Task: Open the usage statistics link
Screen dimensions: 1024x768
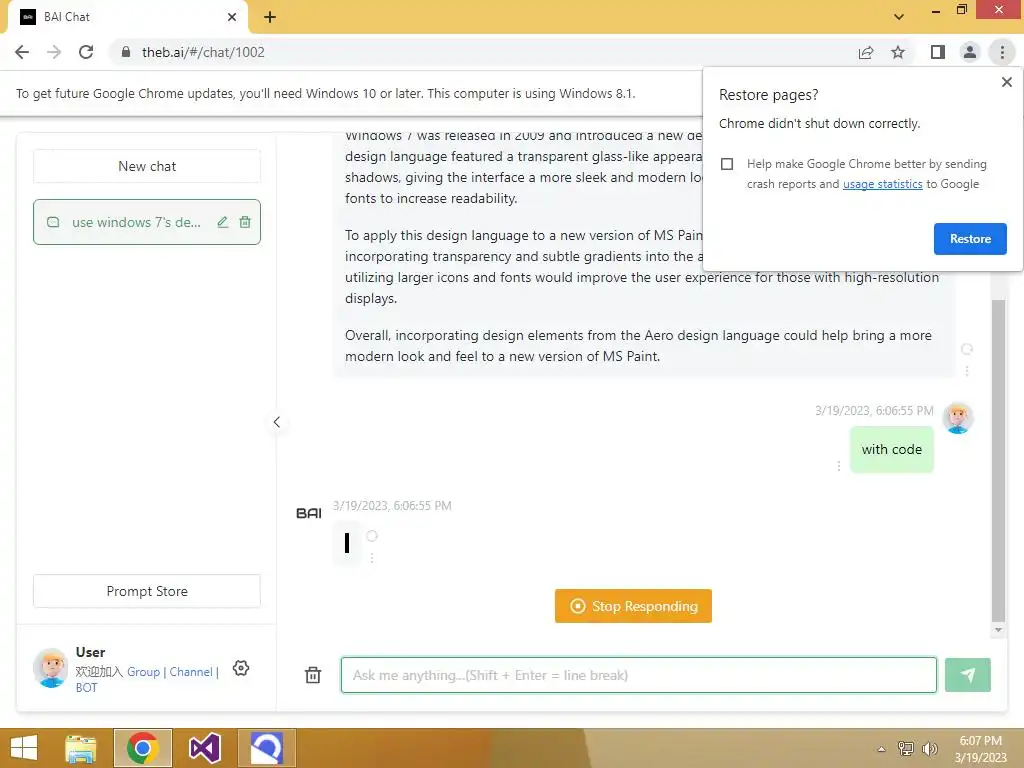Action: click(x=882, y=184)
